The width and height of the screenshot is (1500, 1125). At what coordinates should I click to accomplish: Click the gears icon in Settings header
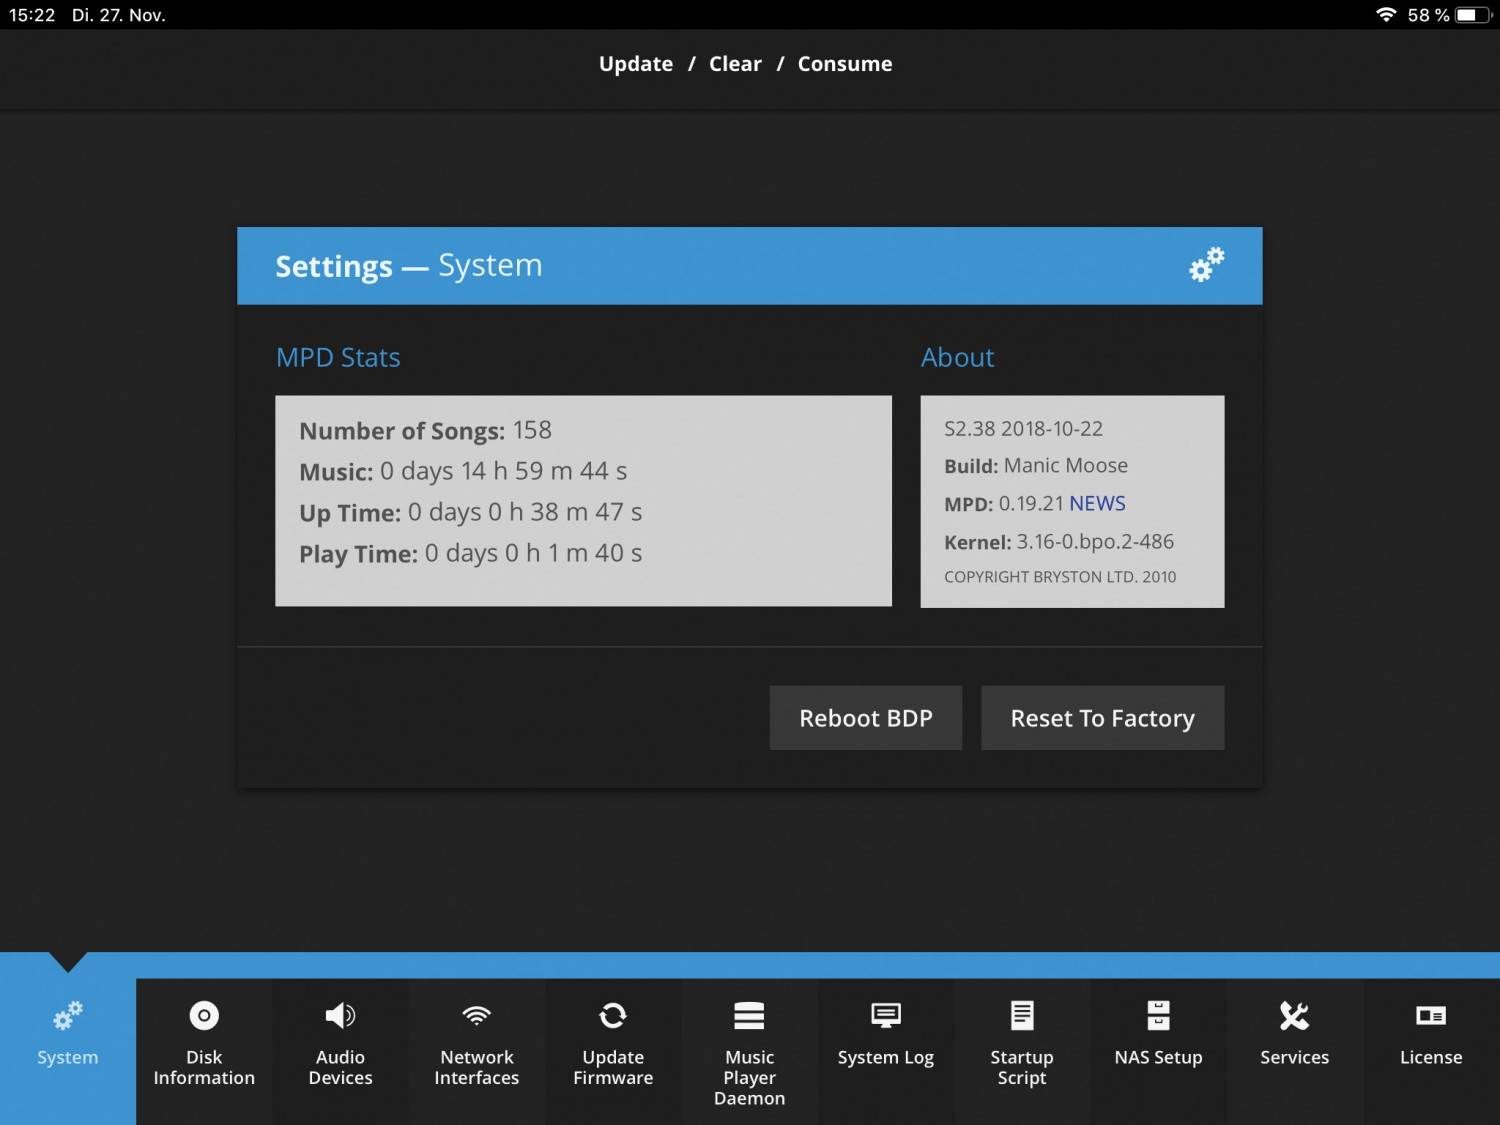pos(1206,265)
